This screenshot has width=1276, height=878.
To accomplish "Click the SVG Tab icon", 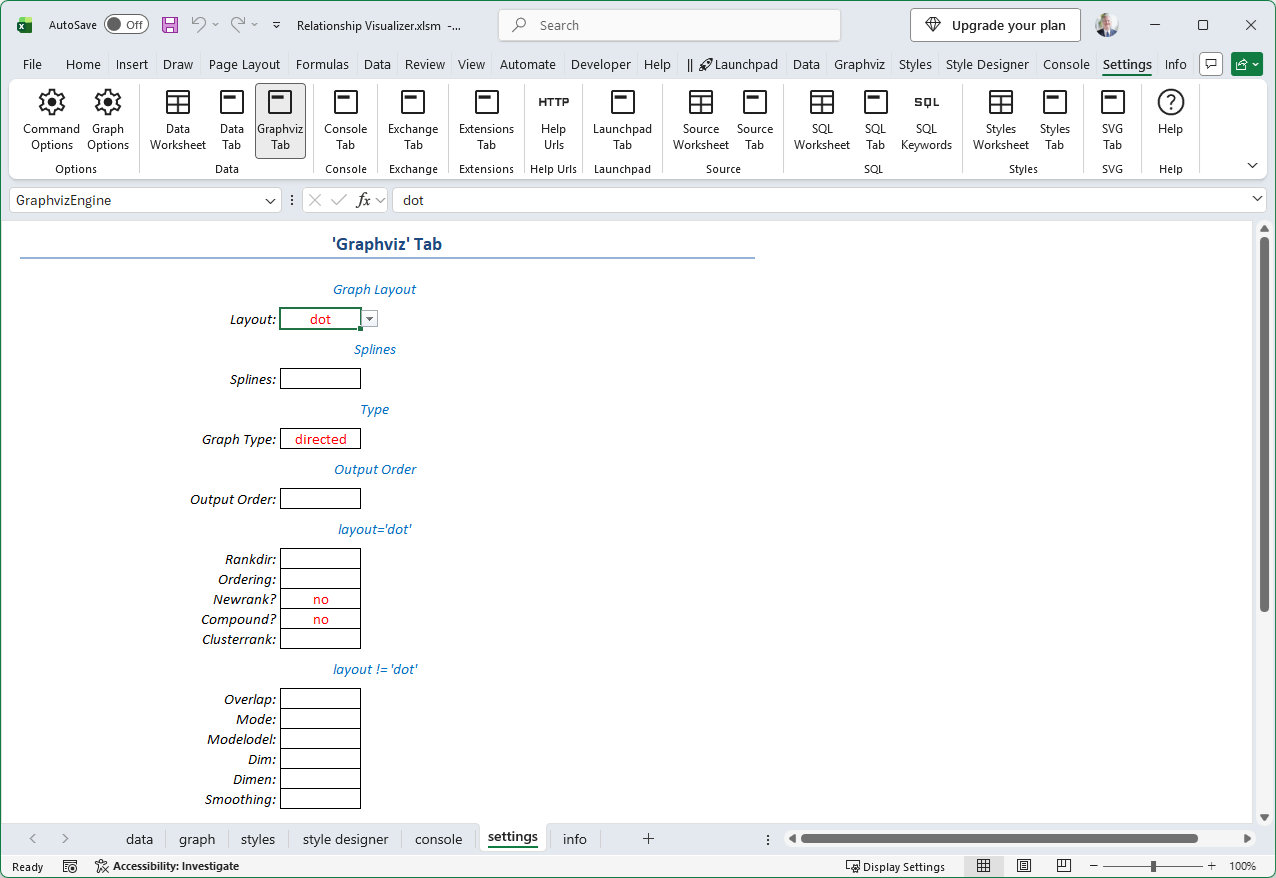I will click(x=1113, y=102).
